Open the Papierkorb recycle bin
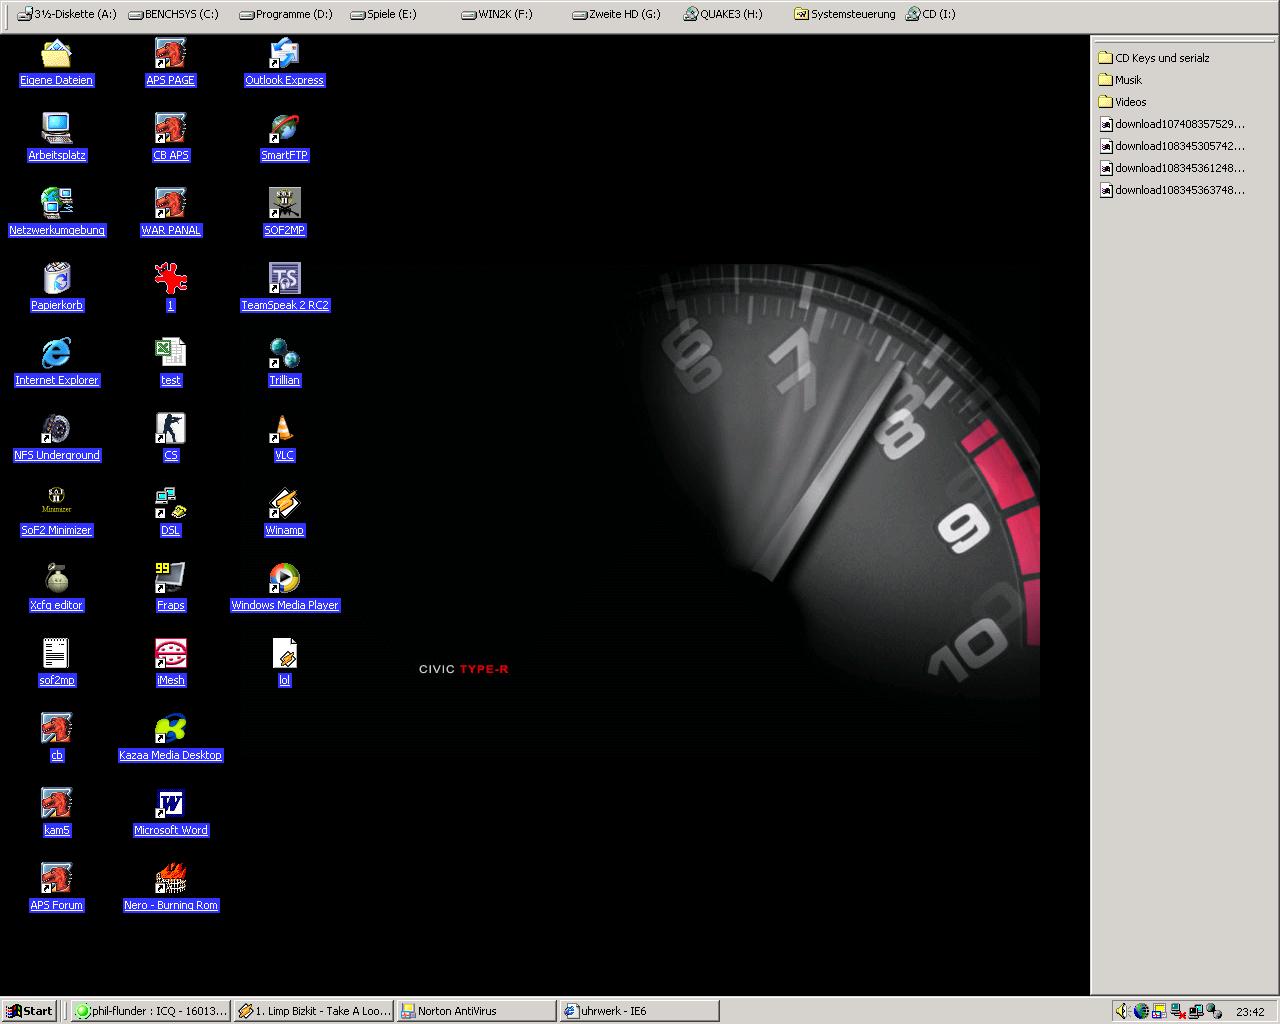Image resolution: width=1280 pixels, height=1024 pixels. point(57,279)
